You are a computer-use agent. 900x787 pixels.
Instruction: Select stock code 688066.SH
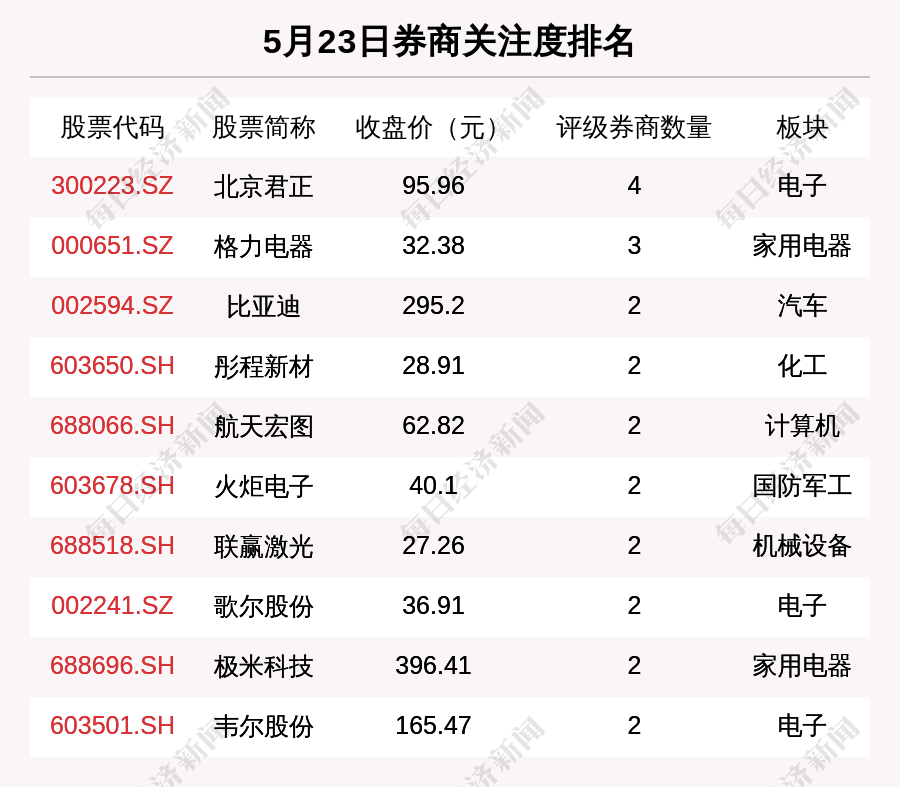pyautogui.click(x=112, y=426)
